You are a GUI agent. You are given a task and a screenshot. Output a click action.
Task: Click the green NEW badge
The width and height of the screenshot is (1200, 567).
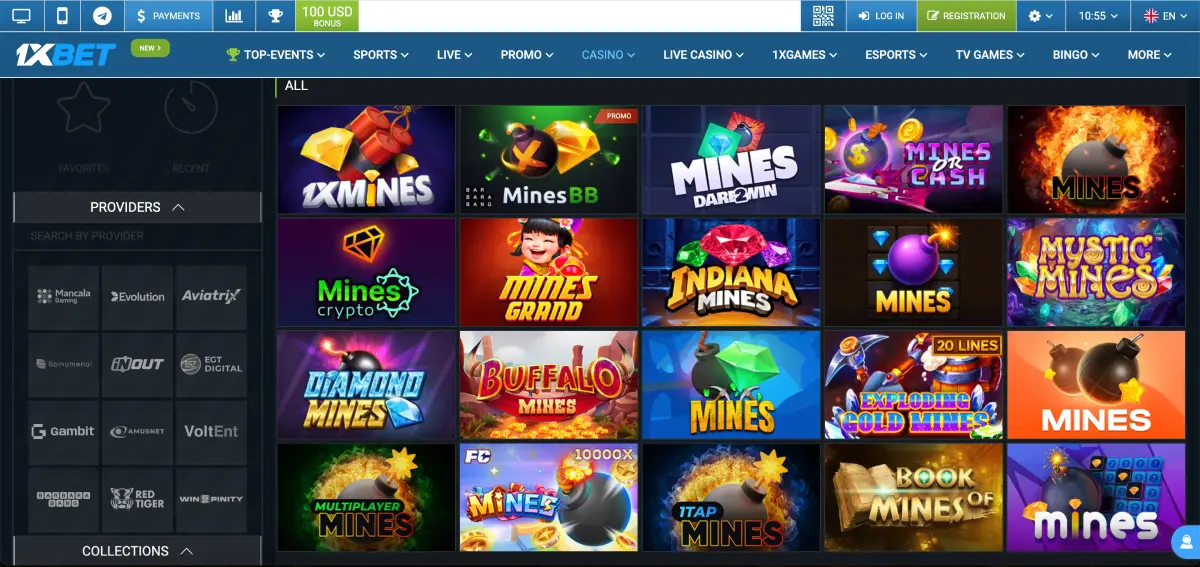click(x=150, y=48)
